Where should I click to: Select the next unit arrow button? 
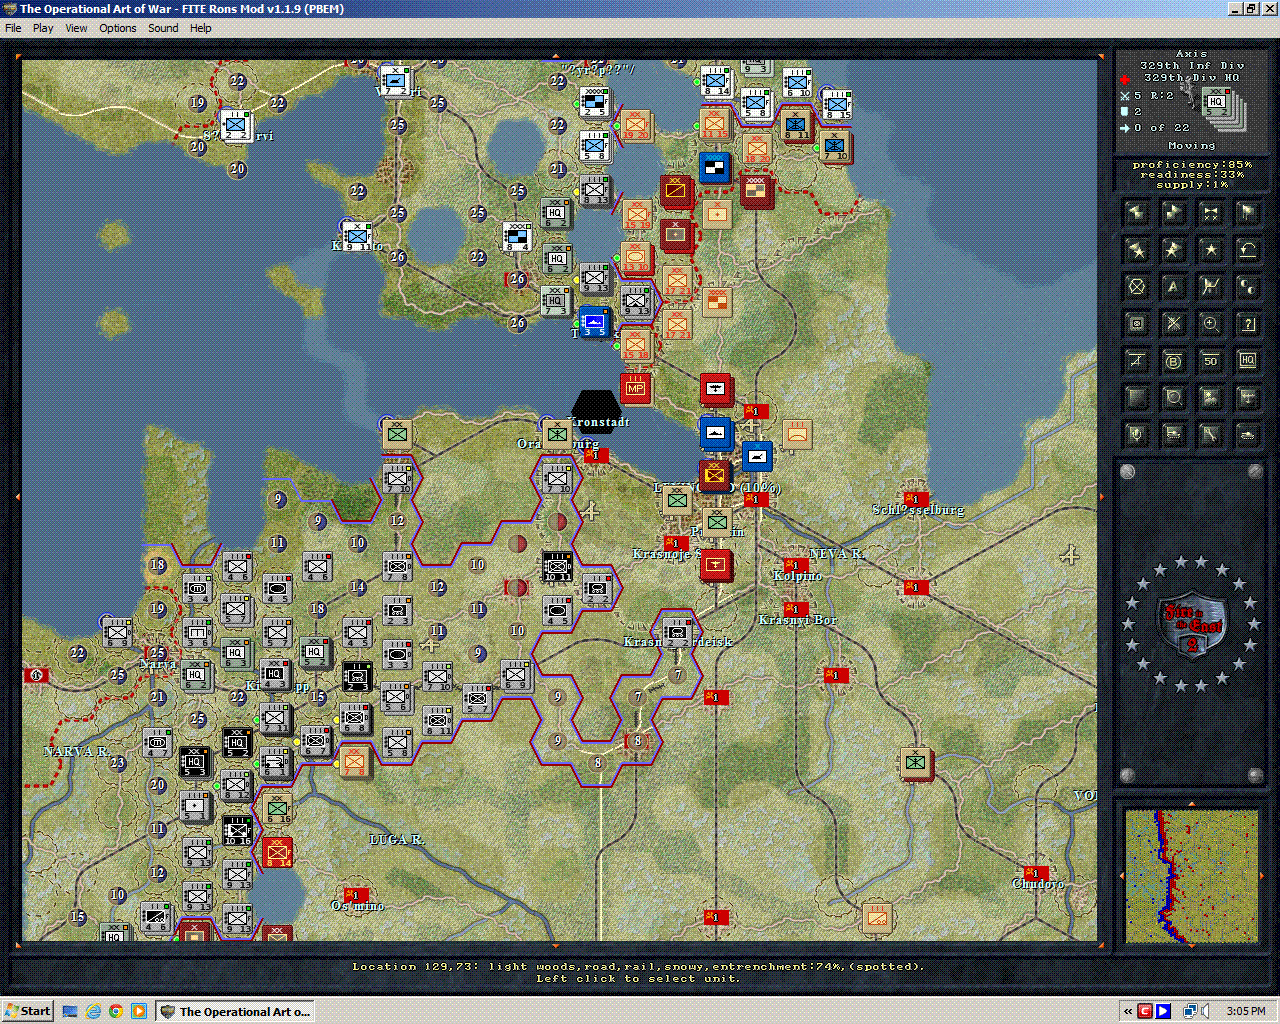pyautogui.click(x=1173, y=213)
